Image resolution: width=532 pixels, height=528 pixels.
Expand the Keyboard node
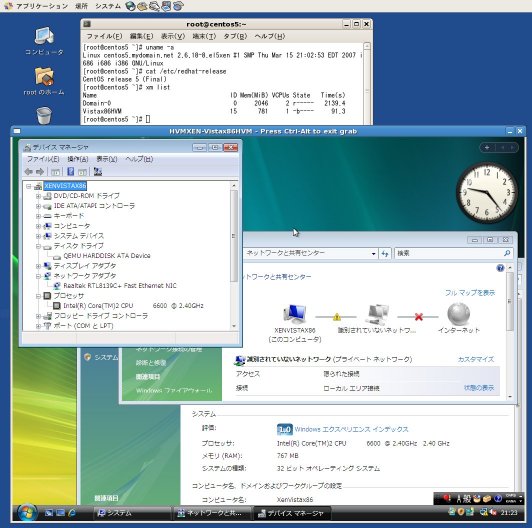point(38,216)
